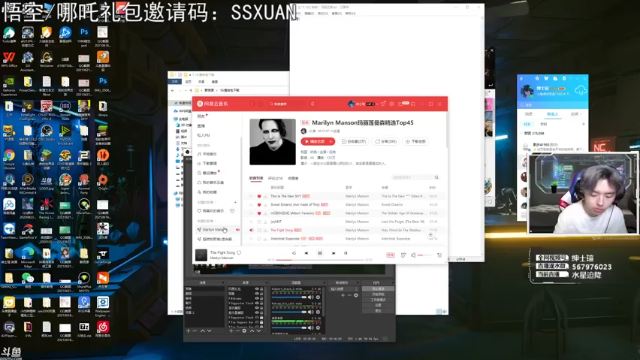Adjust the music player volume slider
This screenshot has width=640, height=360.
point(425,255)
